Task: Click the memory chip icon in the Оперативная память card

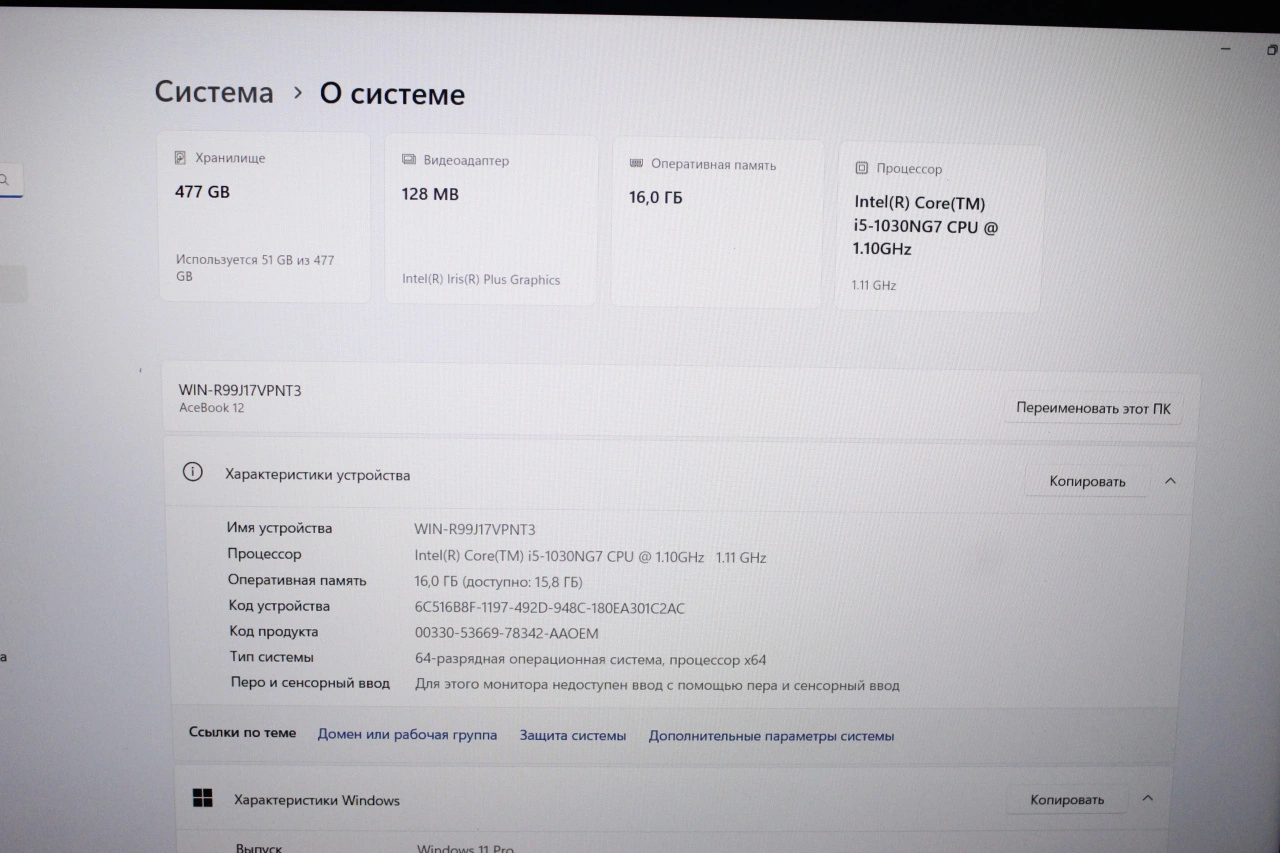Action: click(636, 163)
